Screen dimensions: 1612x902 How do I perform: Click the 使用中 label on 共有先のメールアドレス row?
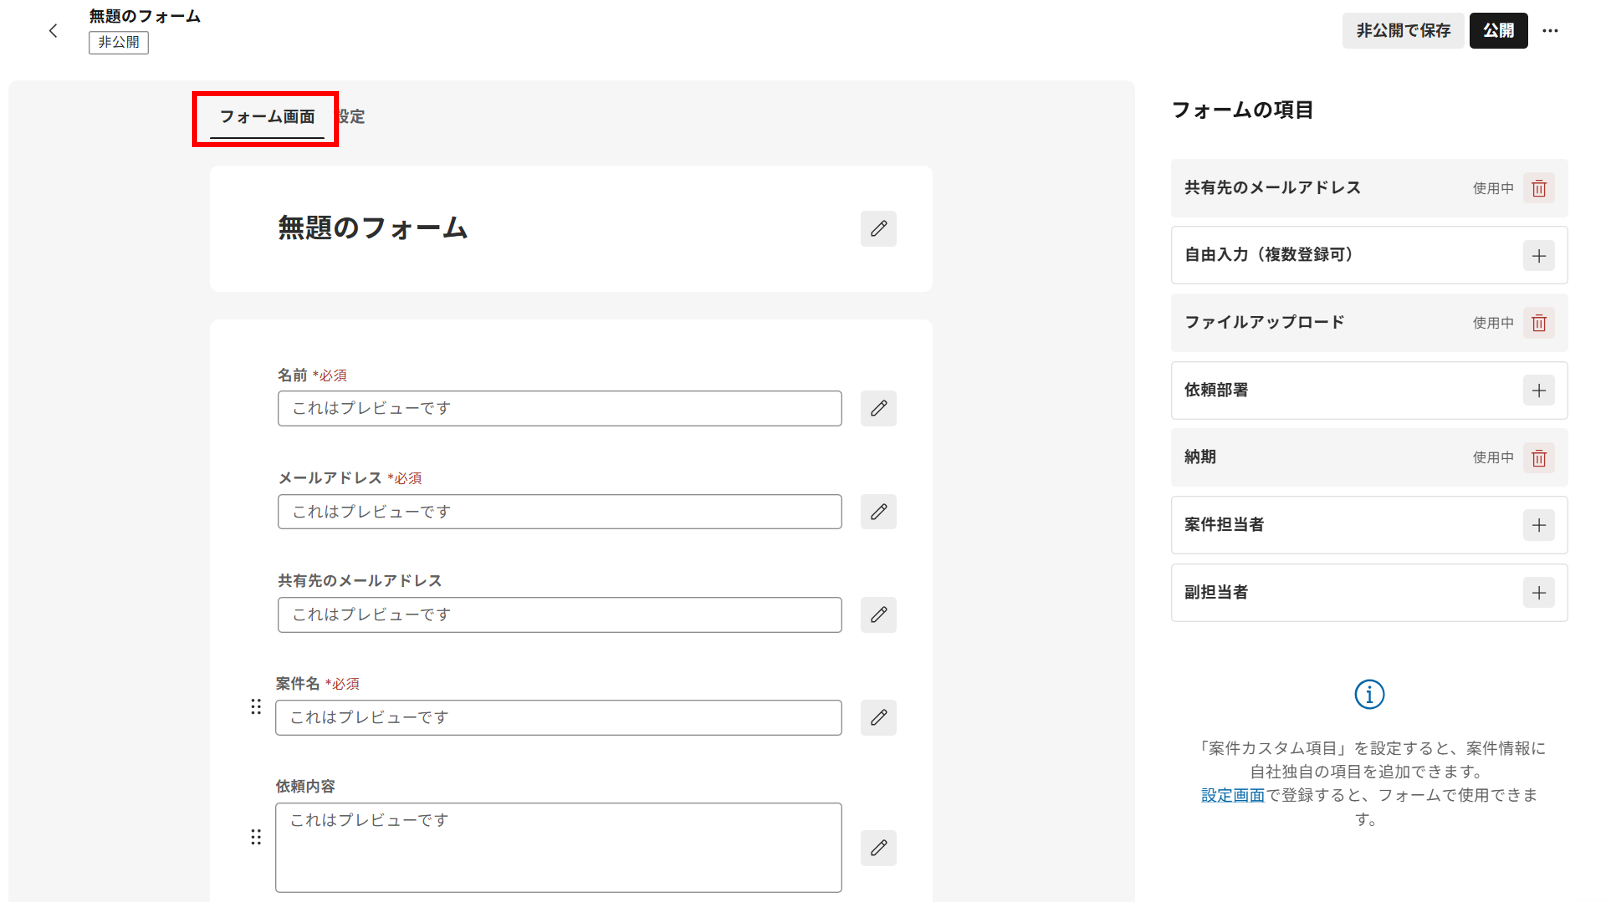[x=1493, y=188]
